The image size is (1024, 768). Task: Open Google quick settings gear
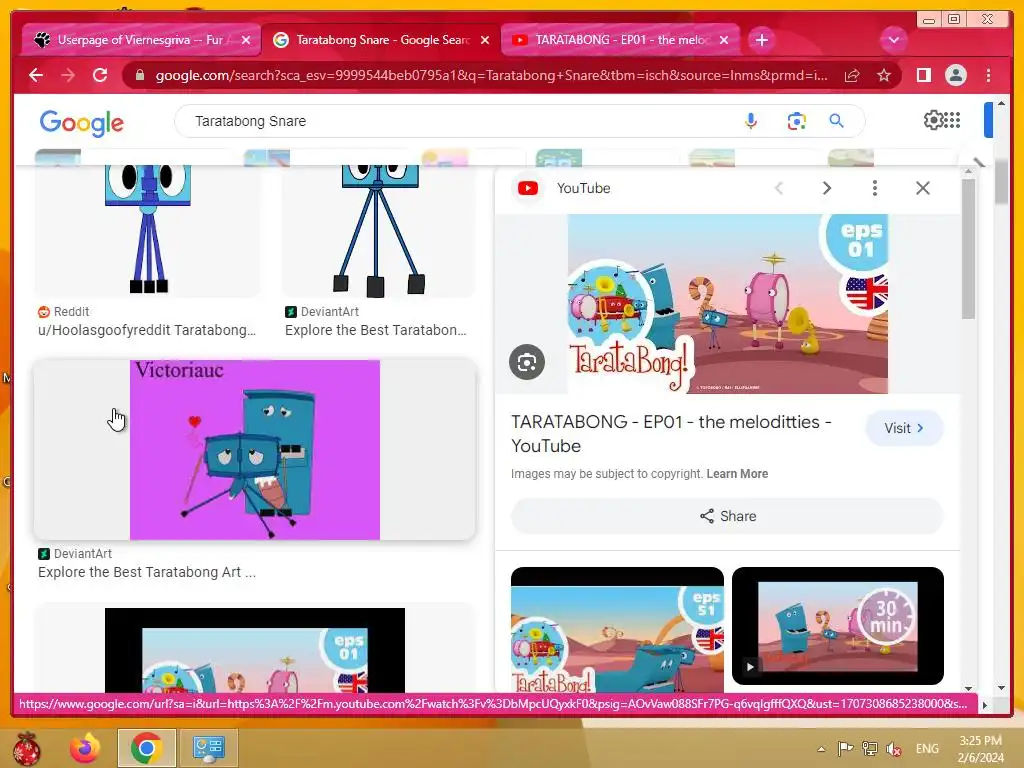(x=934, y=120)
